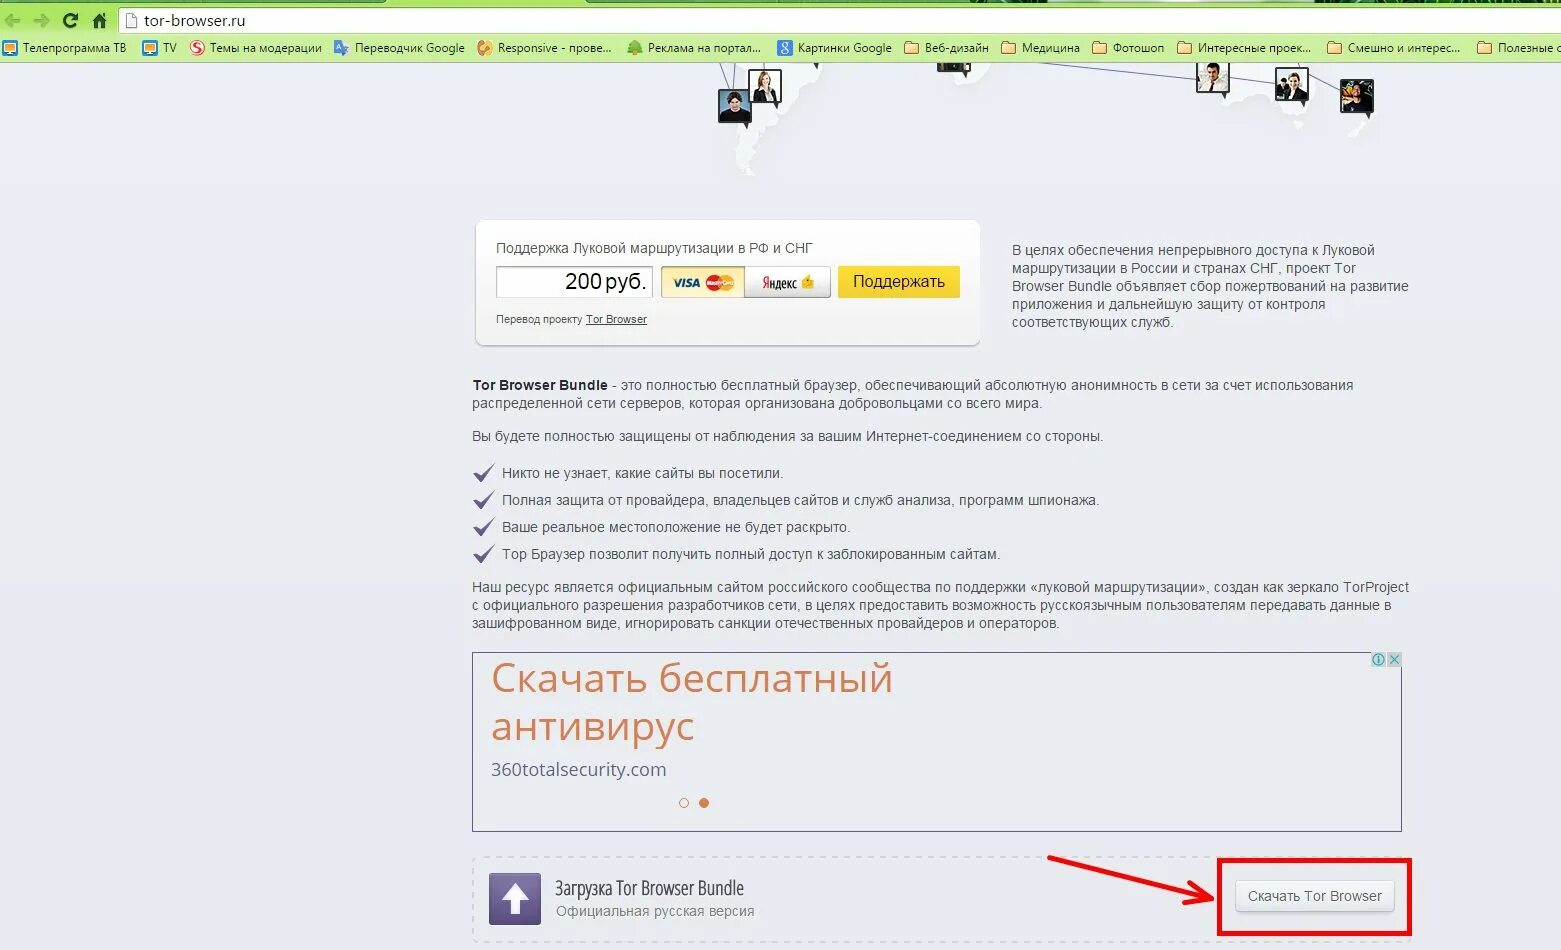Open the Темы на модерации bookmark

coord(256,47)
